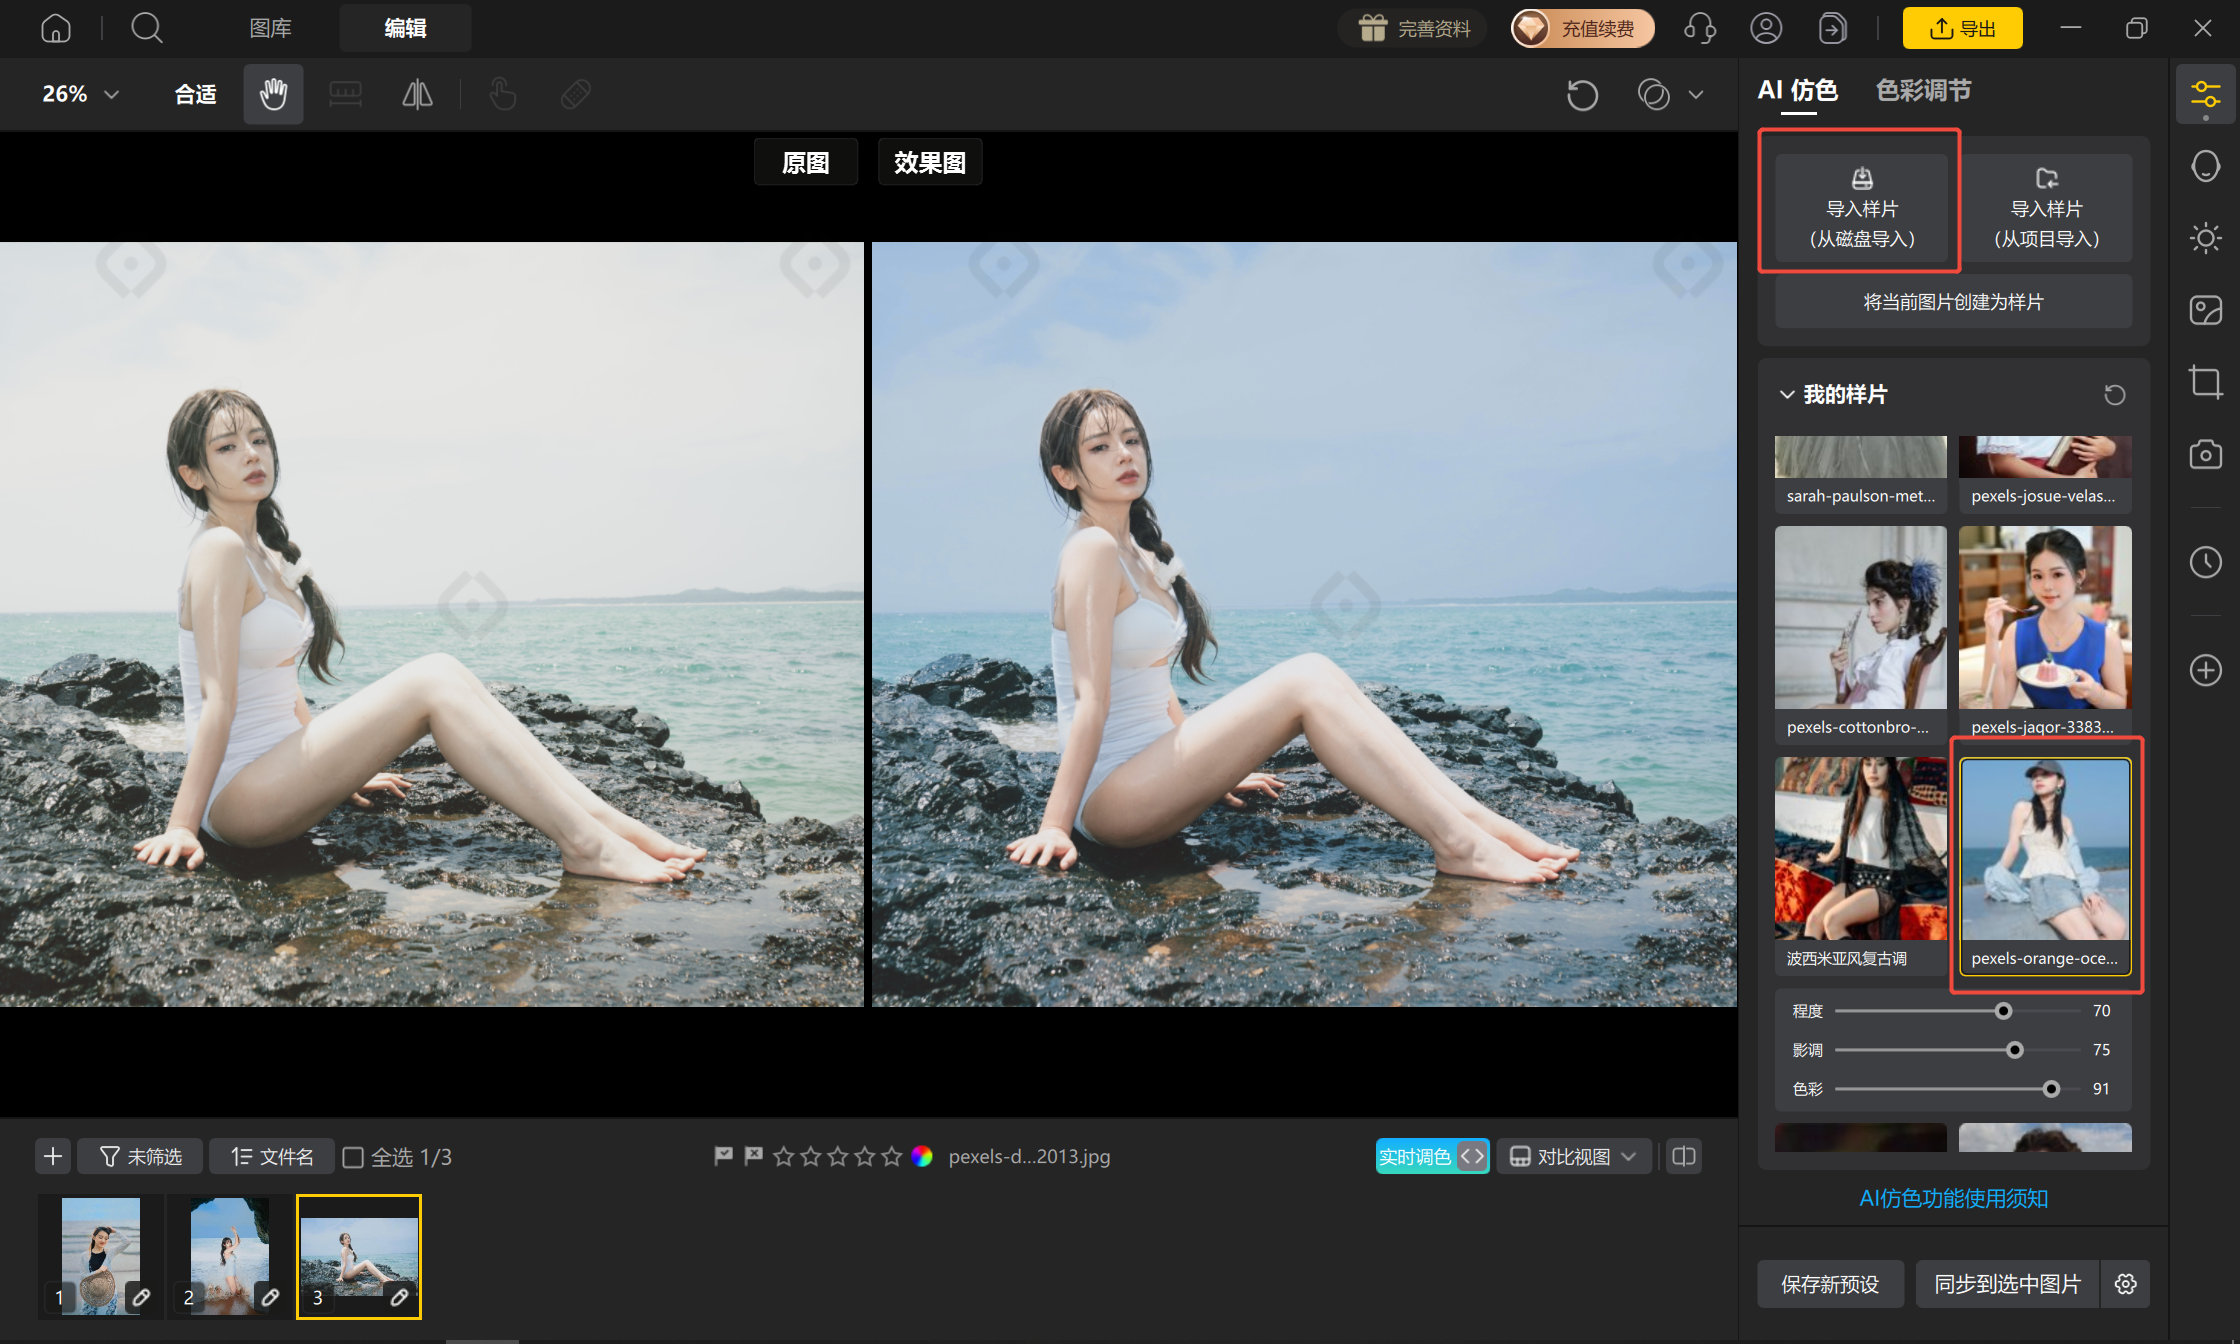Open the camera snapshot icon in sidebar
Viewport: 2240px width, 1344px height.
[2205, 455]
